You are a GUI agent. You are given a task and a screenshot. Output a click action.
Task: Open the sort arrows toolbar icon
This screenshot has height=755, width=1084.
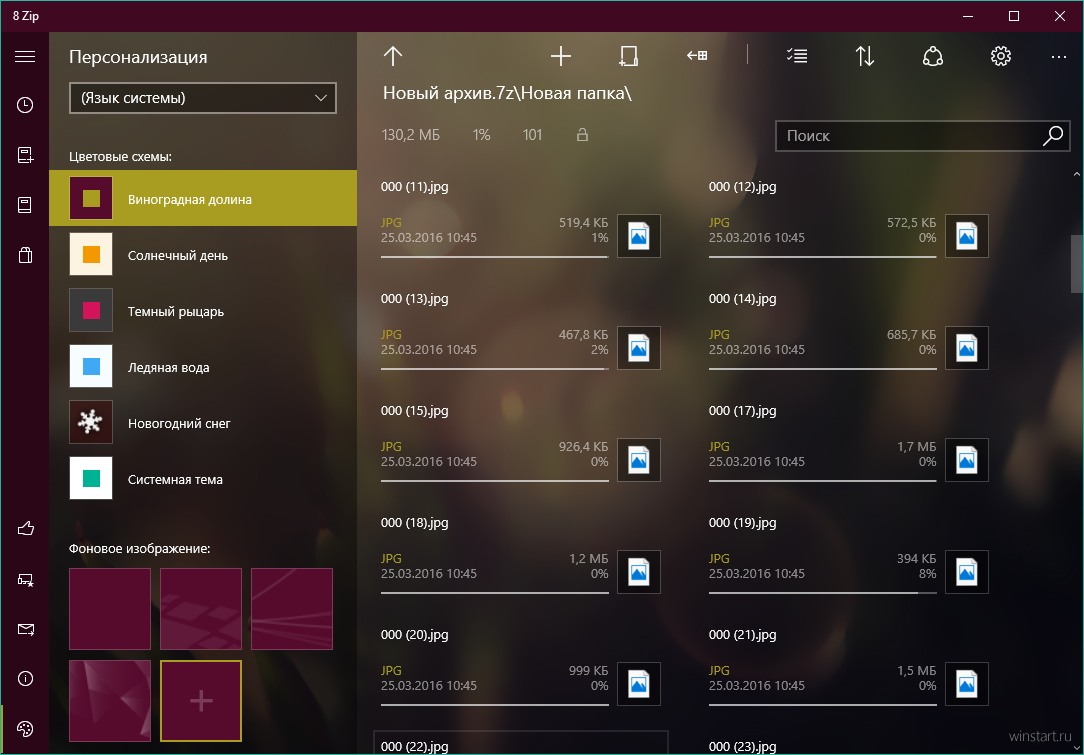pyautogui.click(x=865, y=56)
